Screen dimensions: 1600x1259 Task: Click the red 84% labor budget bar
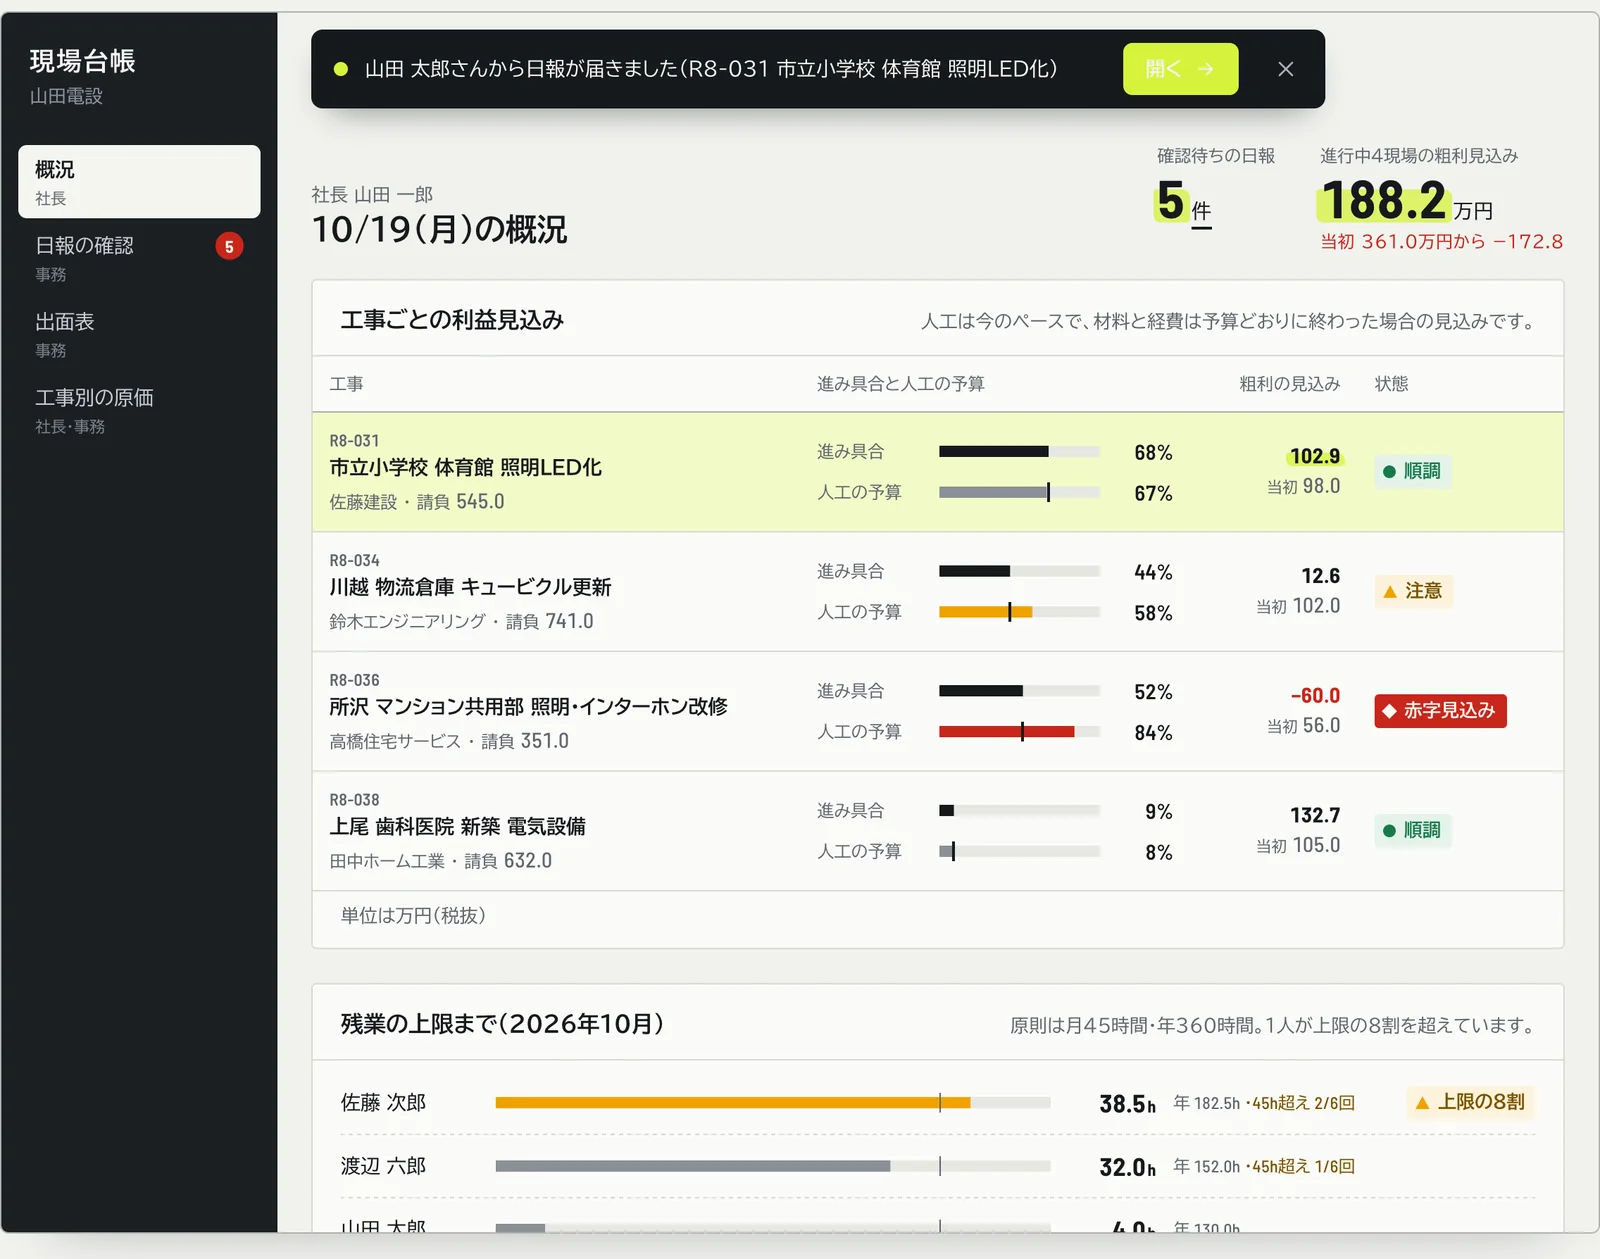point(1019,732)
